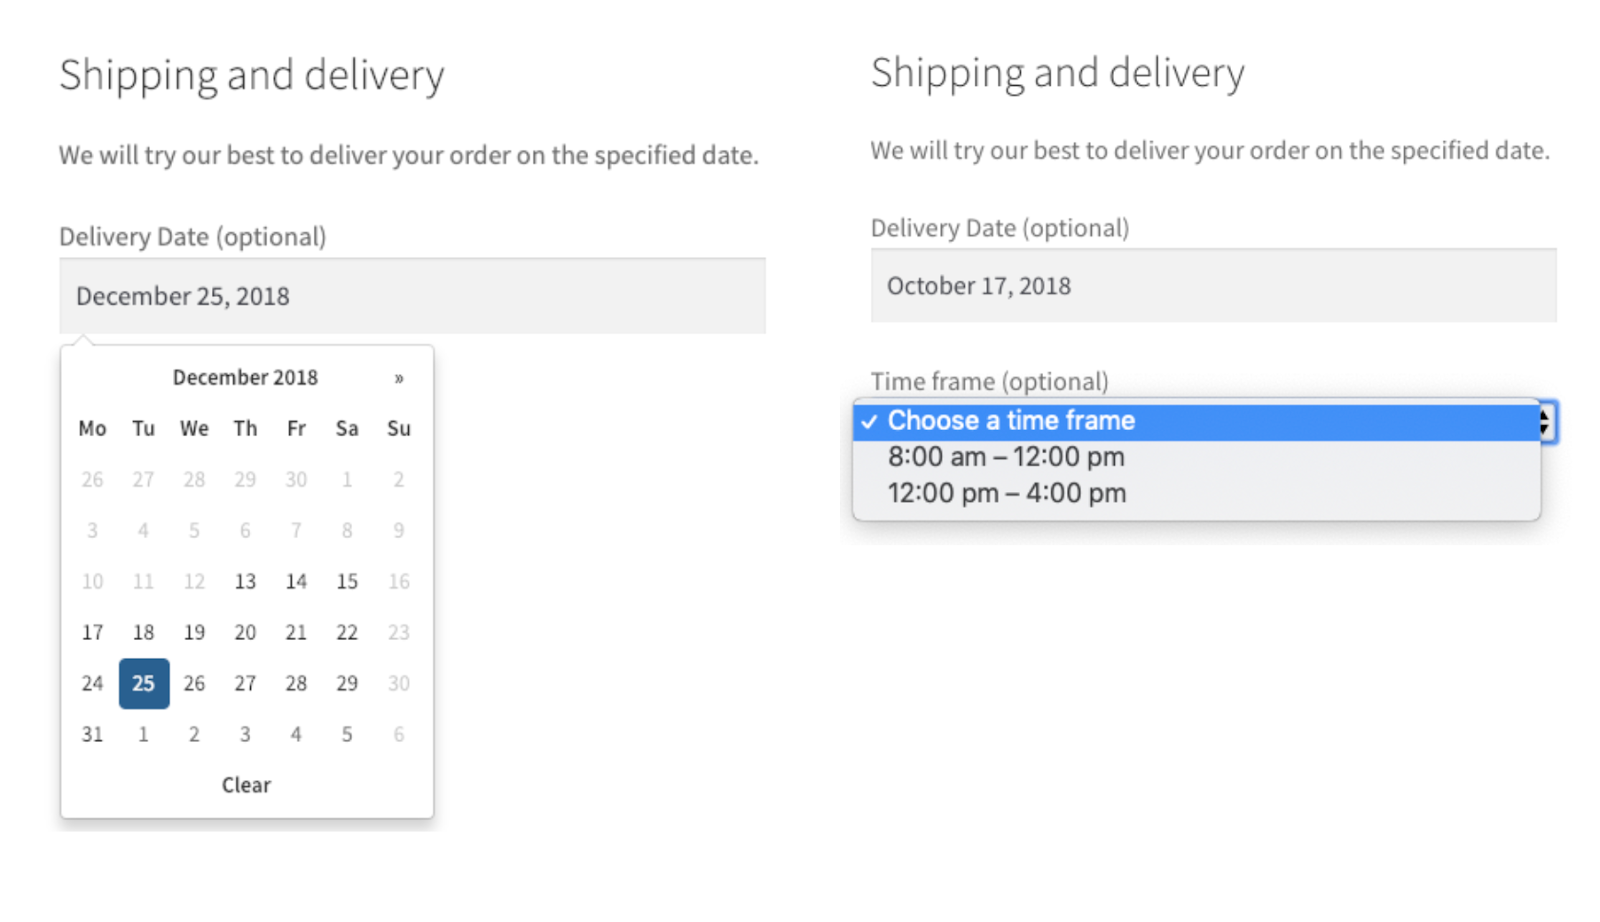Click the 'Shipping and delivery' heading
1600x922 pixels.
(251, 74)
